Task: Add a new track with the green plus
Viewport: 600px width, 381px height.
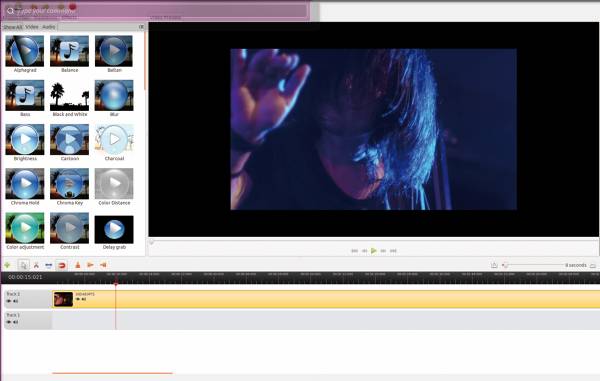Action: pyautogui.click(x=7, y=265)
